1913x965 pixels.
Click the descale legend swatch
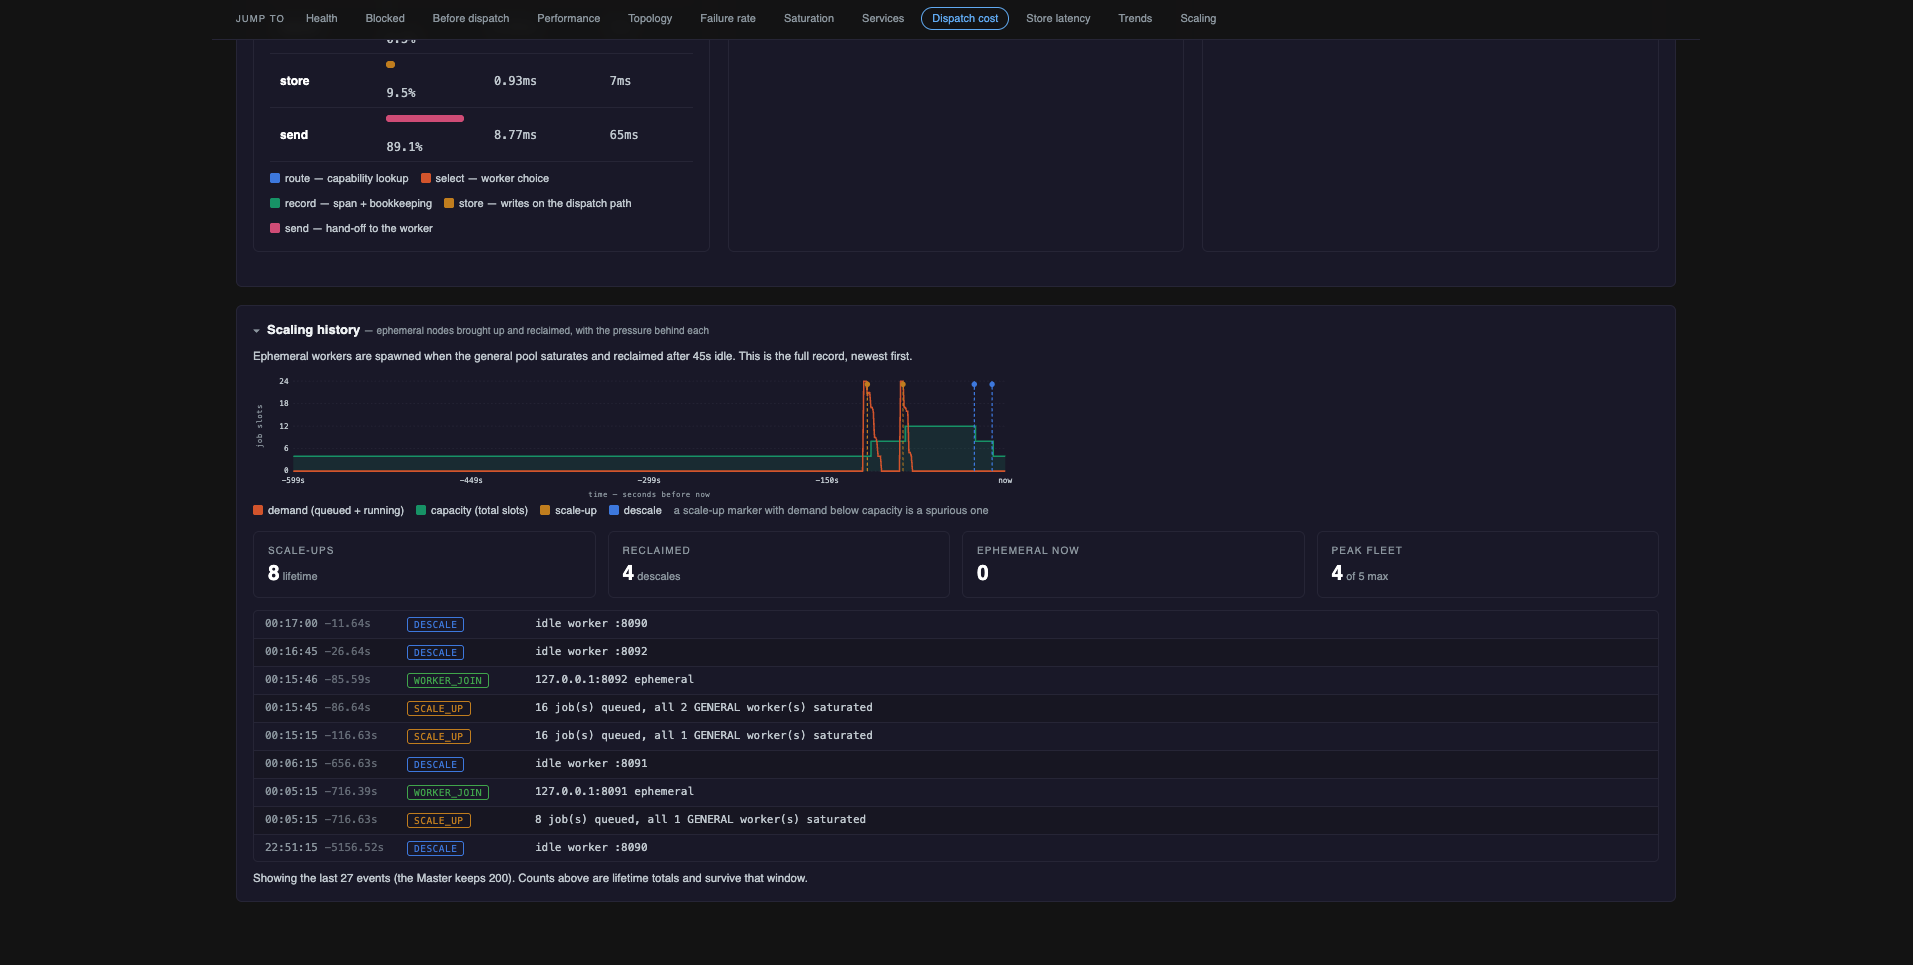[x=614, y=510]
